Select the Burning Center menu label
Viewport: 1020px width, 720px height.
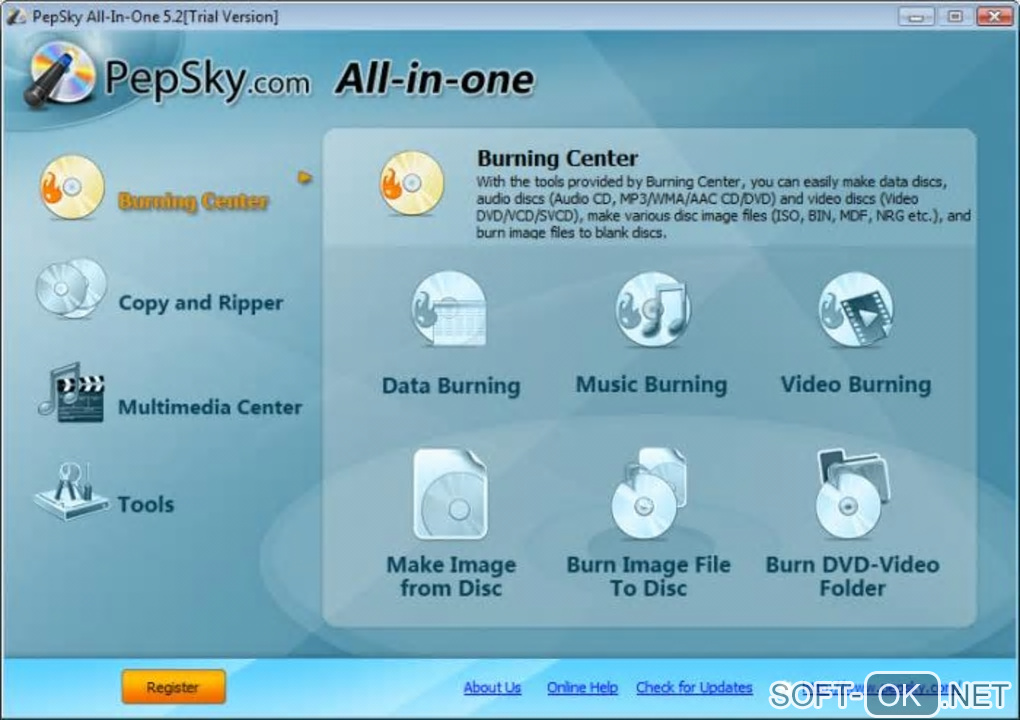coord(193,201)
